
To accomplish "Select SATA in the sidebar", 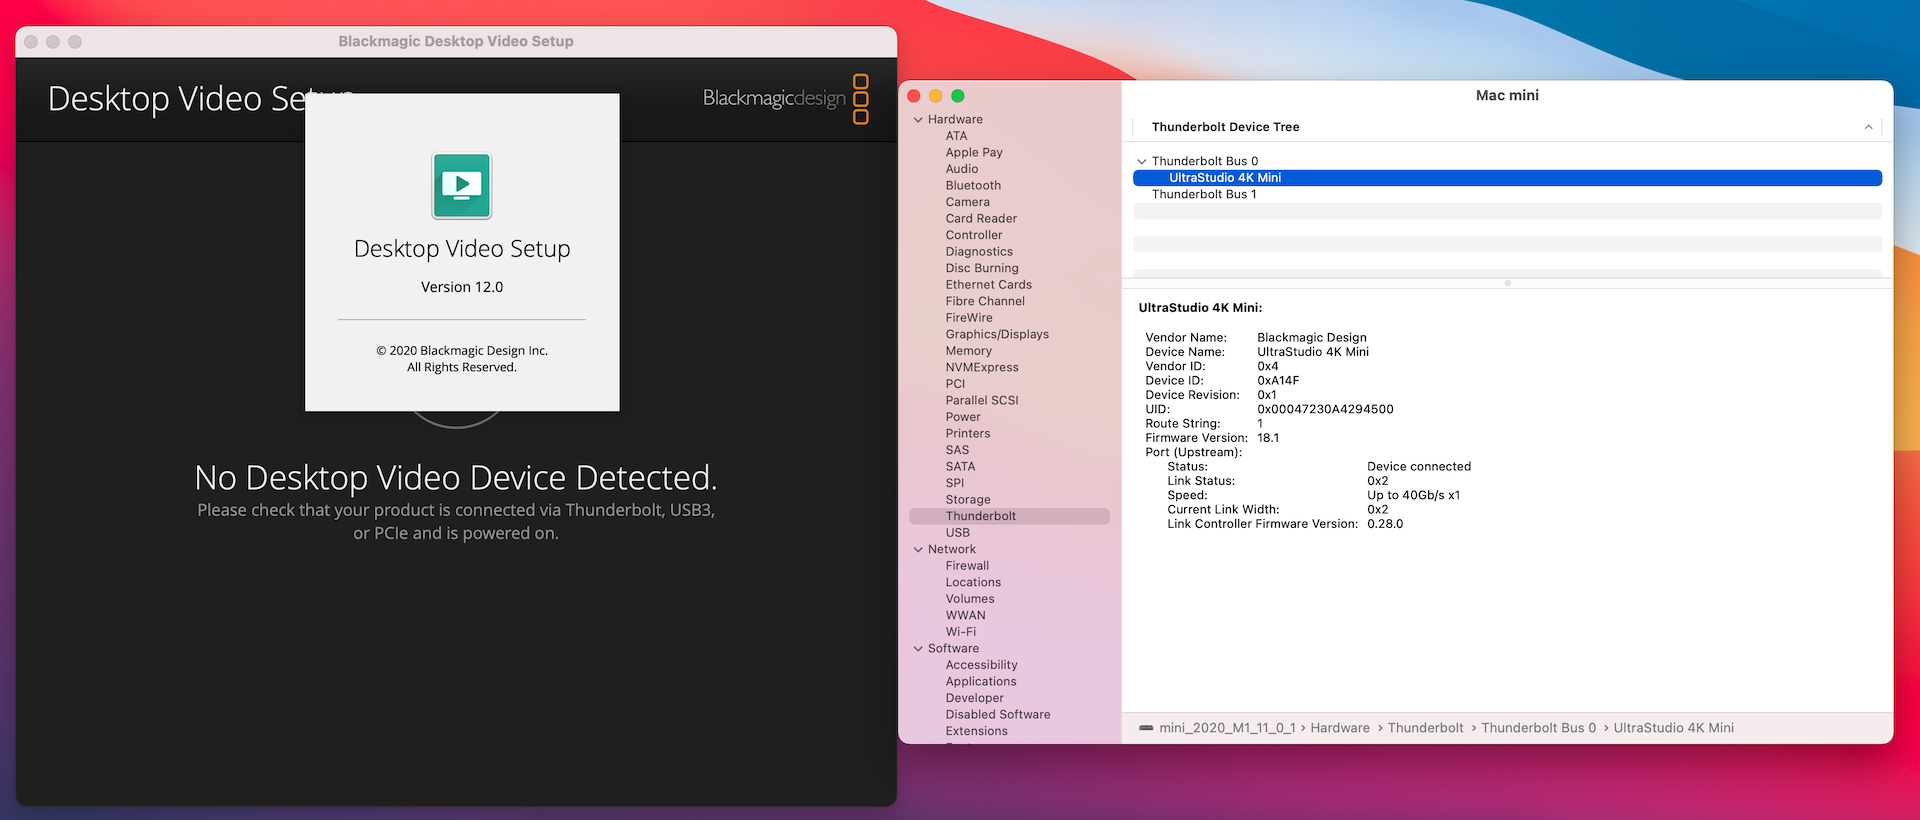I will pos(960,466).
